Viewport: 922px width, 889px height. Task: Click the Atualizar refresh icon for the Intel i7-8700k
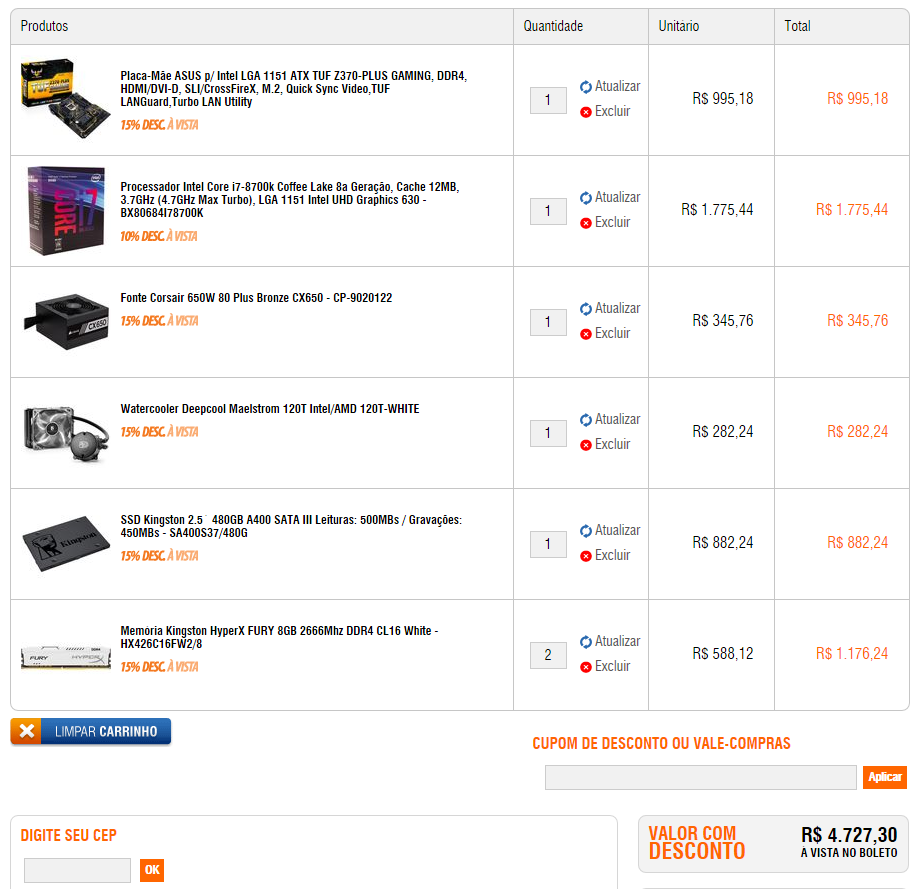coord(586,198)
